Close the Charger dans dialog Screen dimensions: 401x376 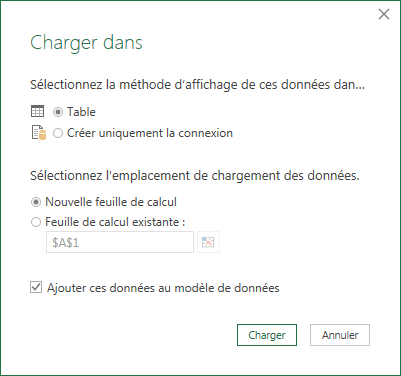pos(384,14)
